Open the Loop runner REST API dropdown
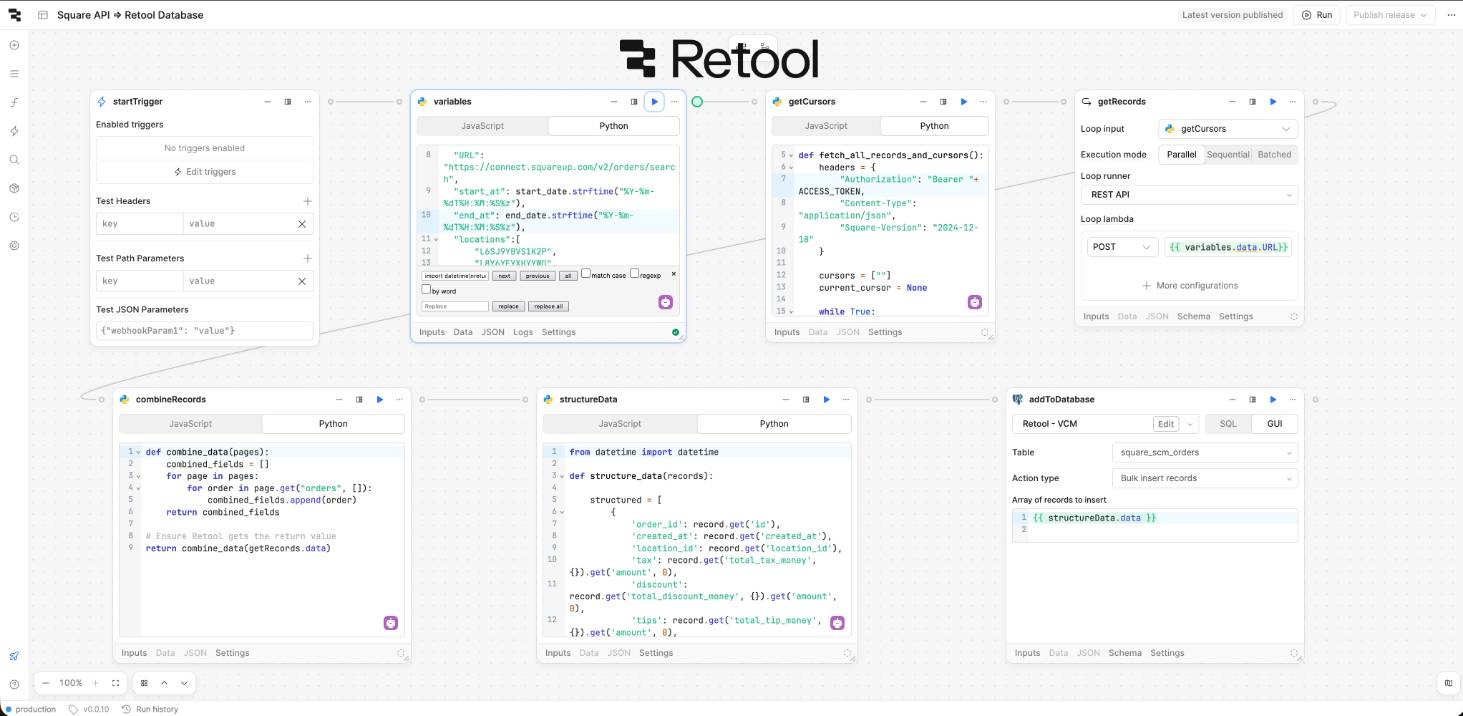 click(x=1190, y=195)
